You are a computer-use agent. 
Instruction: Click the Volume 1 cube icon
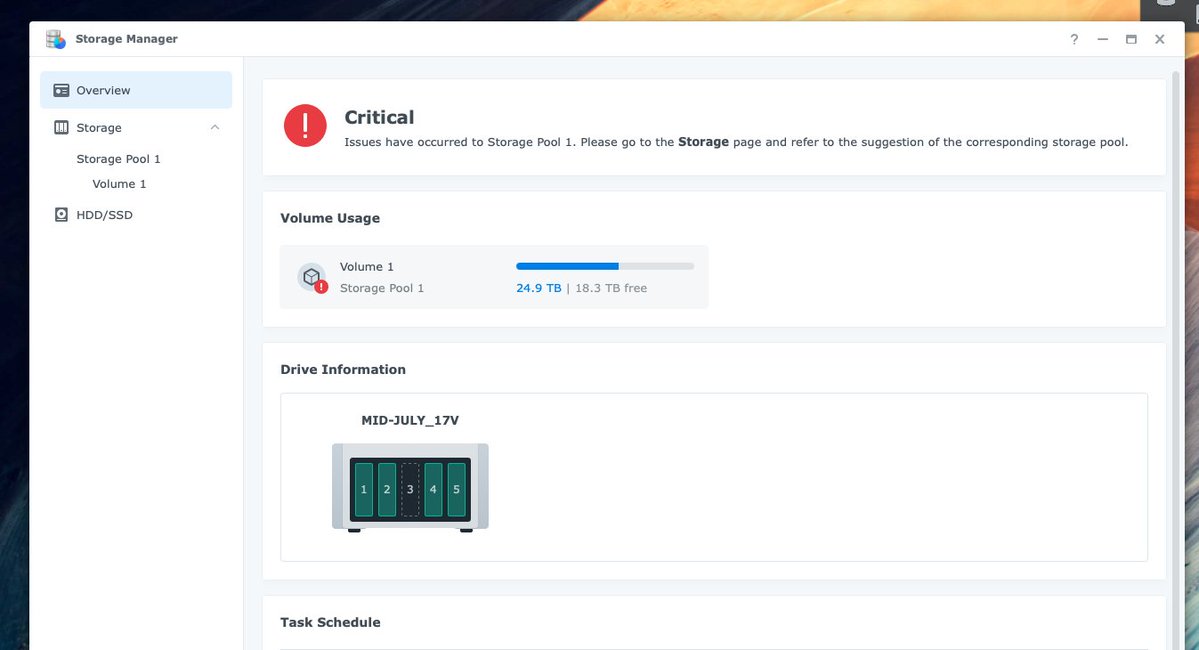coord(311,277)
